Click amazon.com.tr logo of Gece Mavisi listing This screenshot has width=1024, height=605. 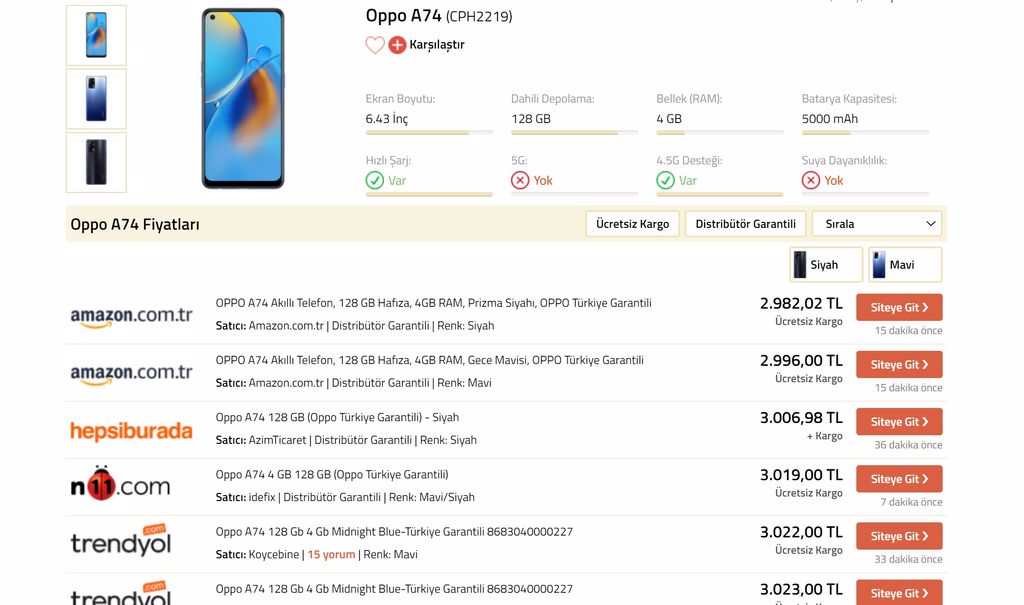pyautogui.click(x=131, y=373)
